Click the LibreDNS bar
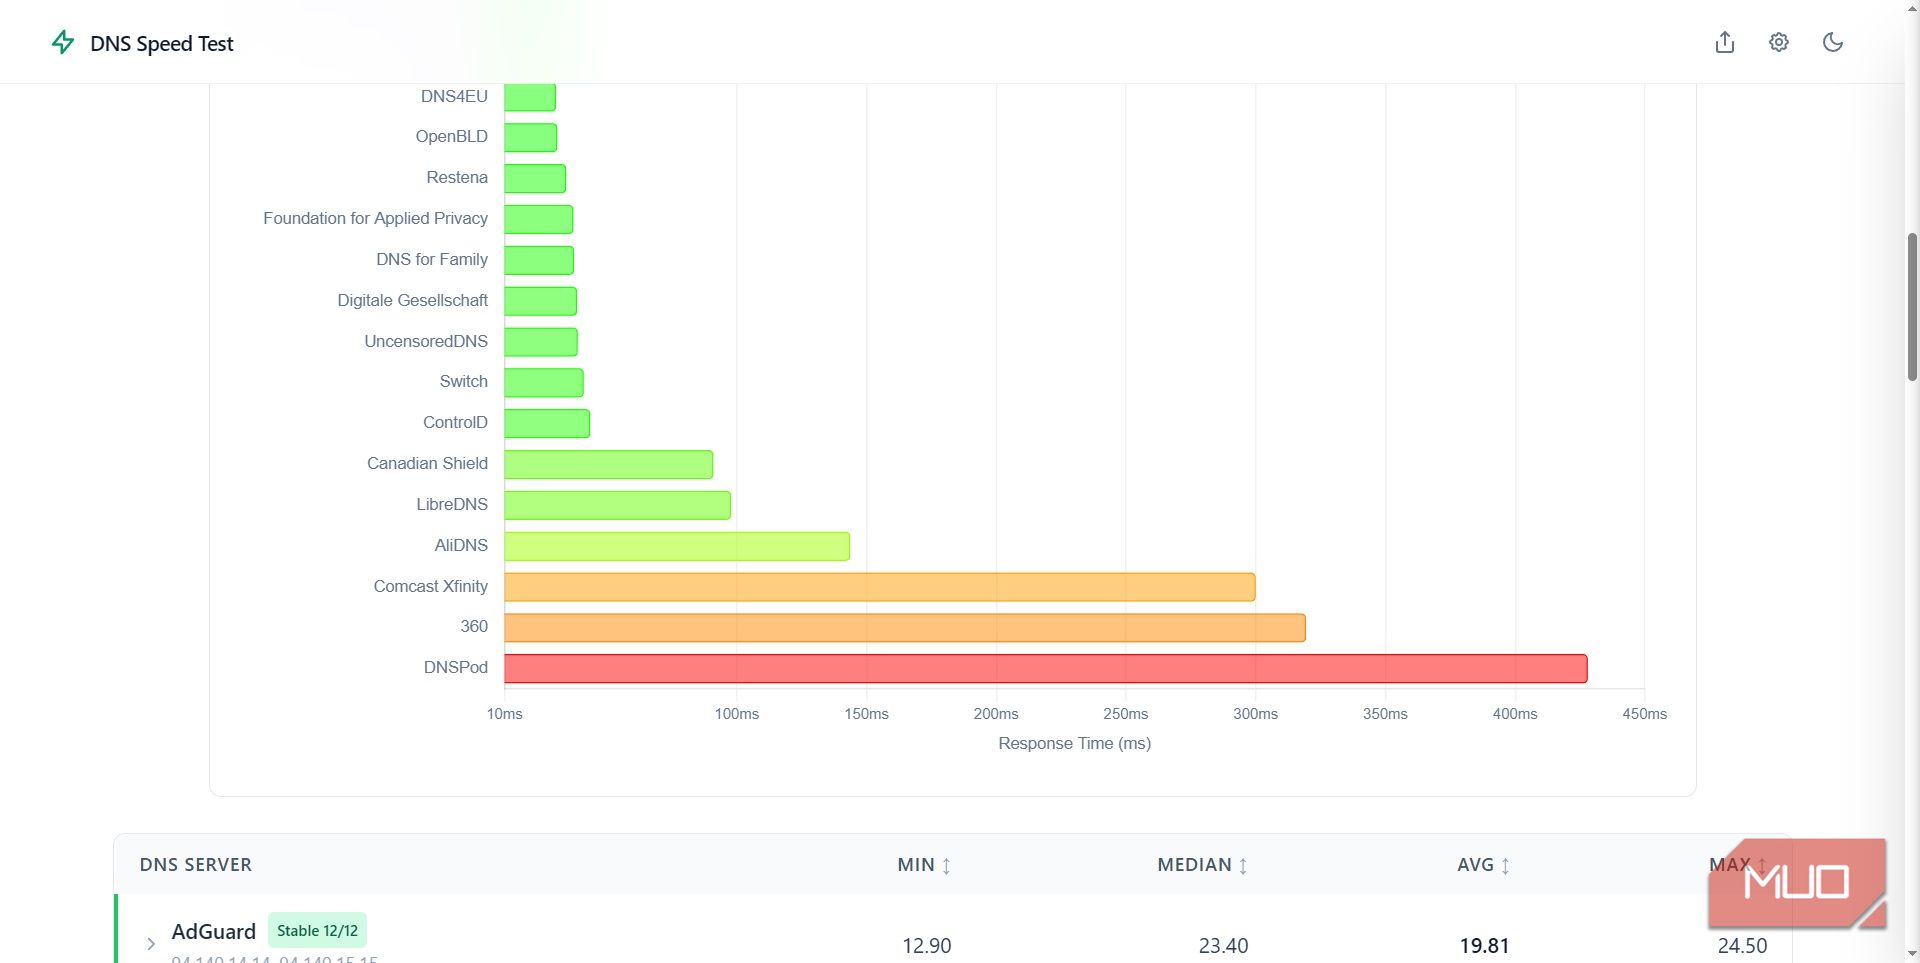The height and width of the screenshot is (963, 1920). [618, 505]
